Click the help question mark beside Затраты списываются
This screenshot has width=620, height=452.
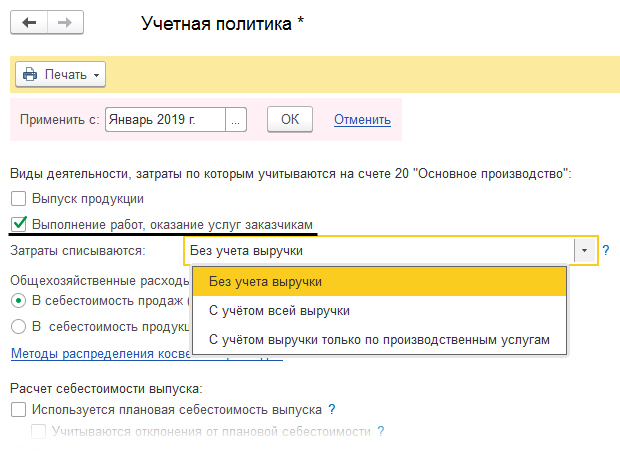point(605,251)
